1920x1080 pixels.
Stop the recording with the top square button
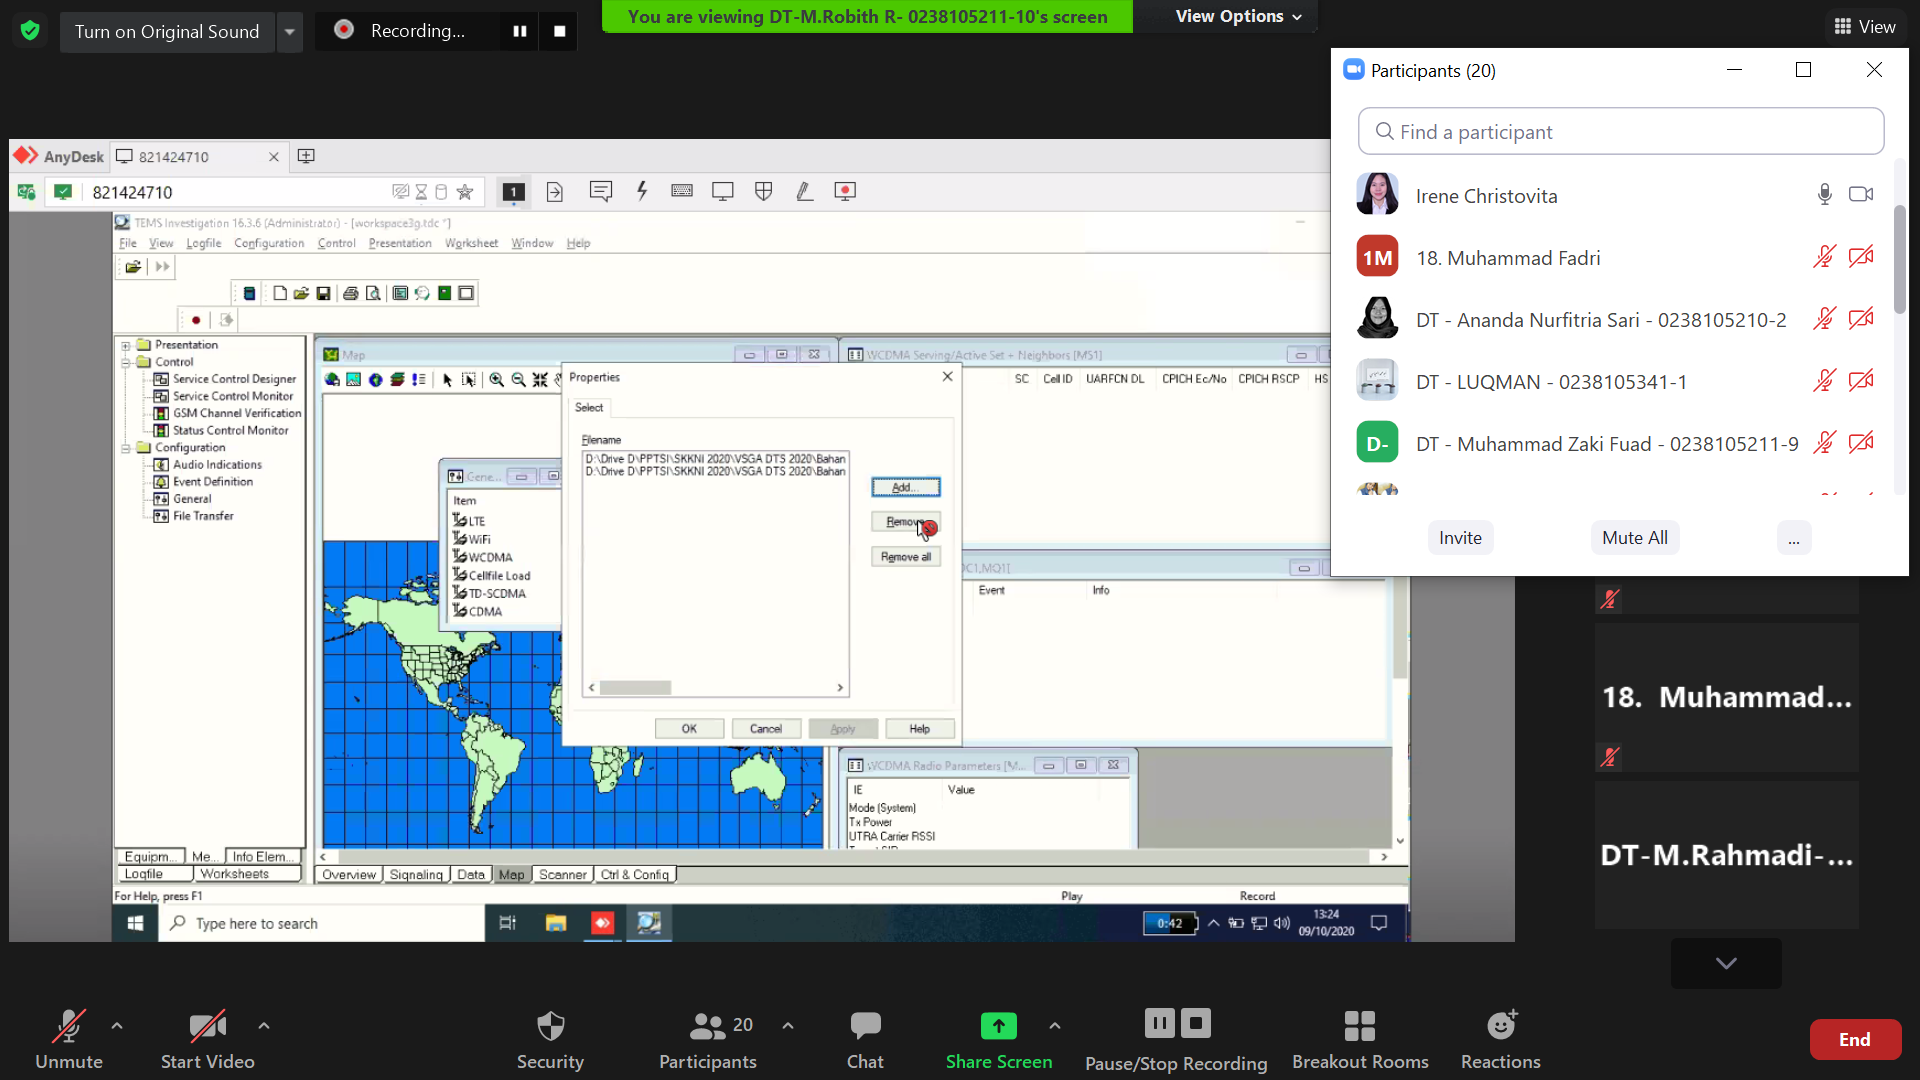click(x=560, y=31)
